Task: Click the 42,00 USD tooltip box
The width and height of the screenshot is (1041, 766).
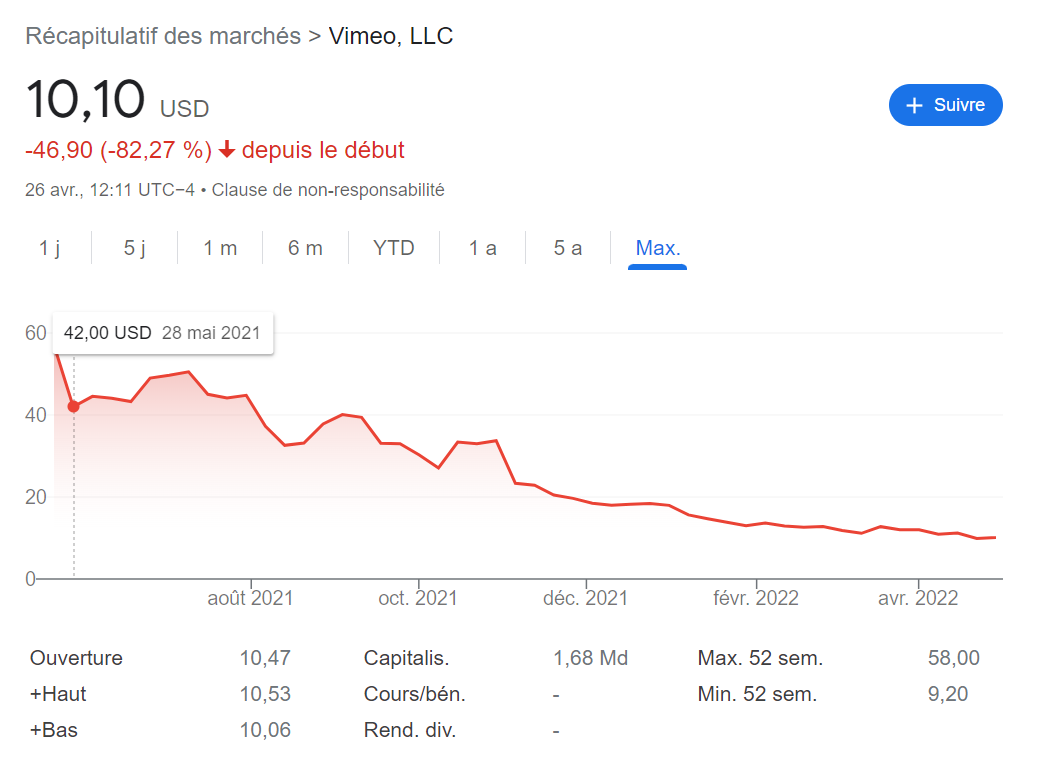Action: point(163,333)
